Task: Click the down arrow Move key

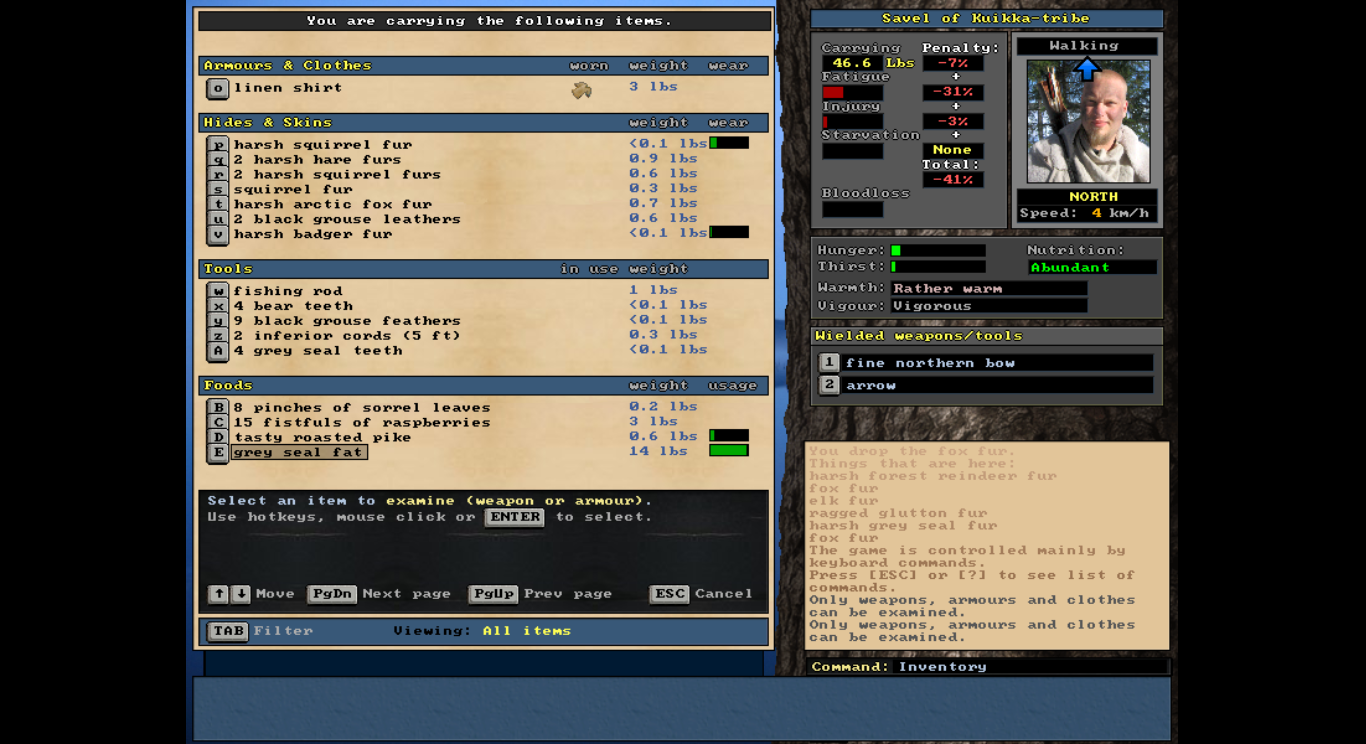Action: 241,594
